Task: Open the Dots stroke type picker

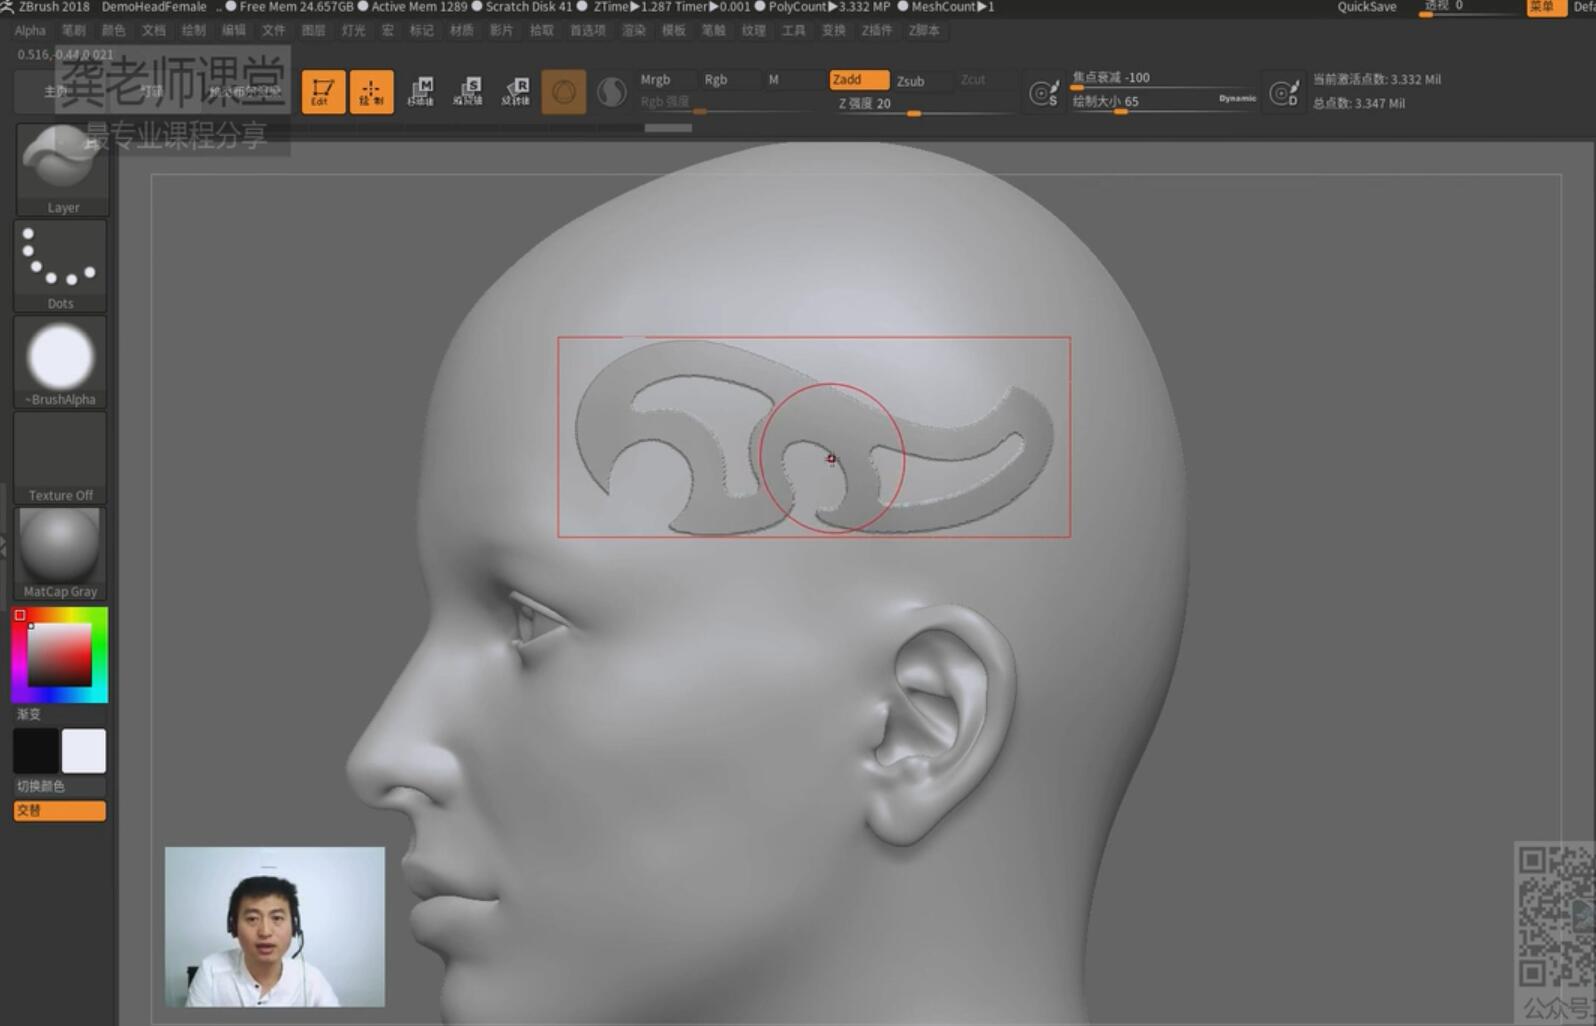Action: click(x=60, y=264)
